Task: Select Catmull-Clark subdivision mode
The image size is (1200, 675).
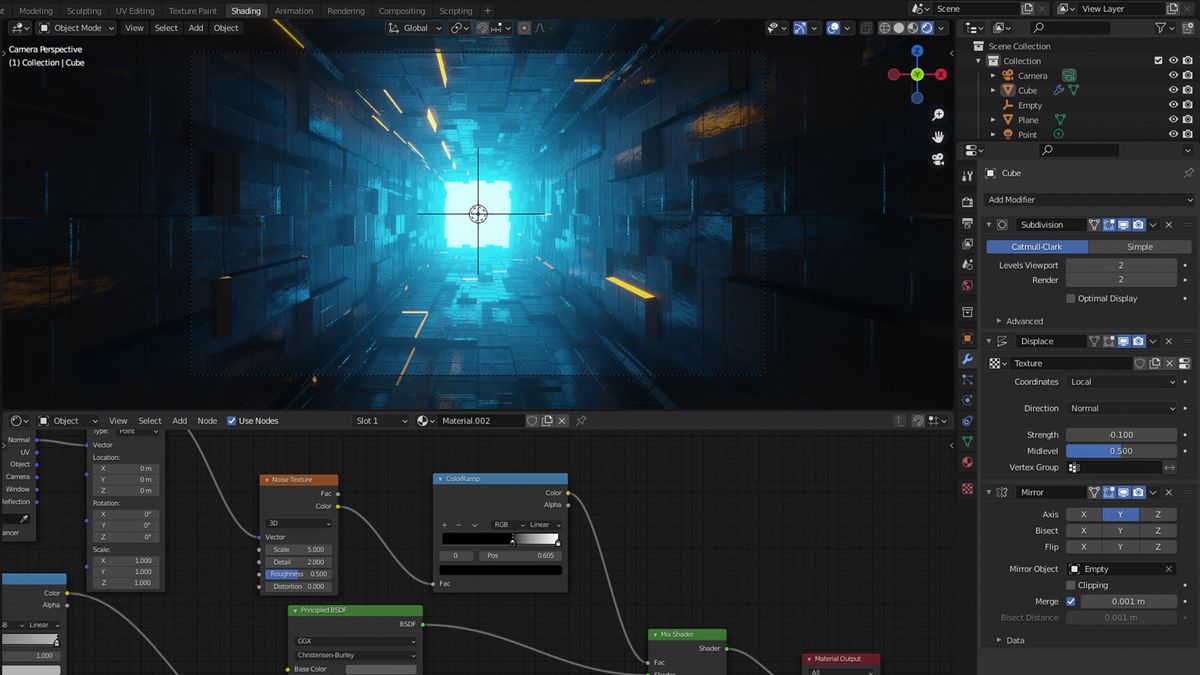Action: pyautogui.click(x=1037, y=246)
